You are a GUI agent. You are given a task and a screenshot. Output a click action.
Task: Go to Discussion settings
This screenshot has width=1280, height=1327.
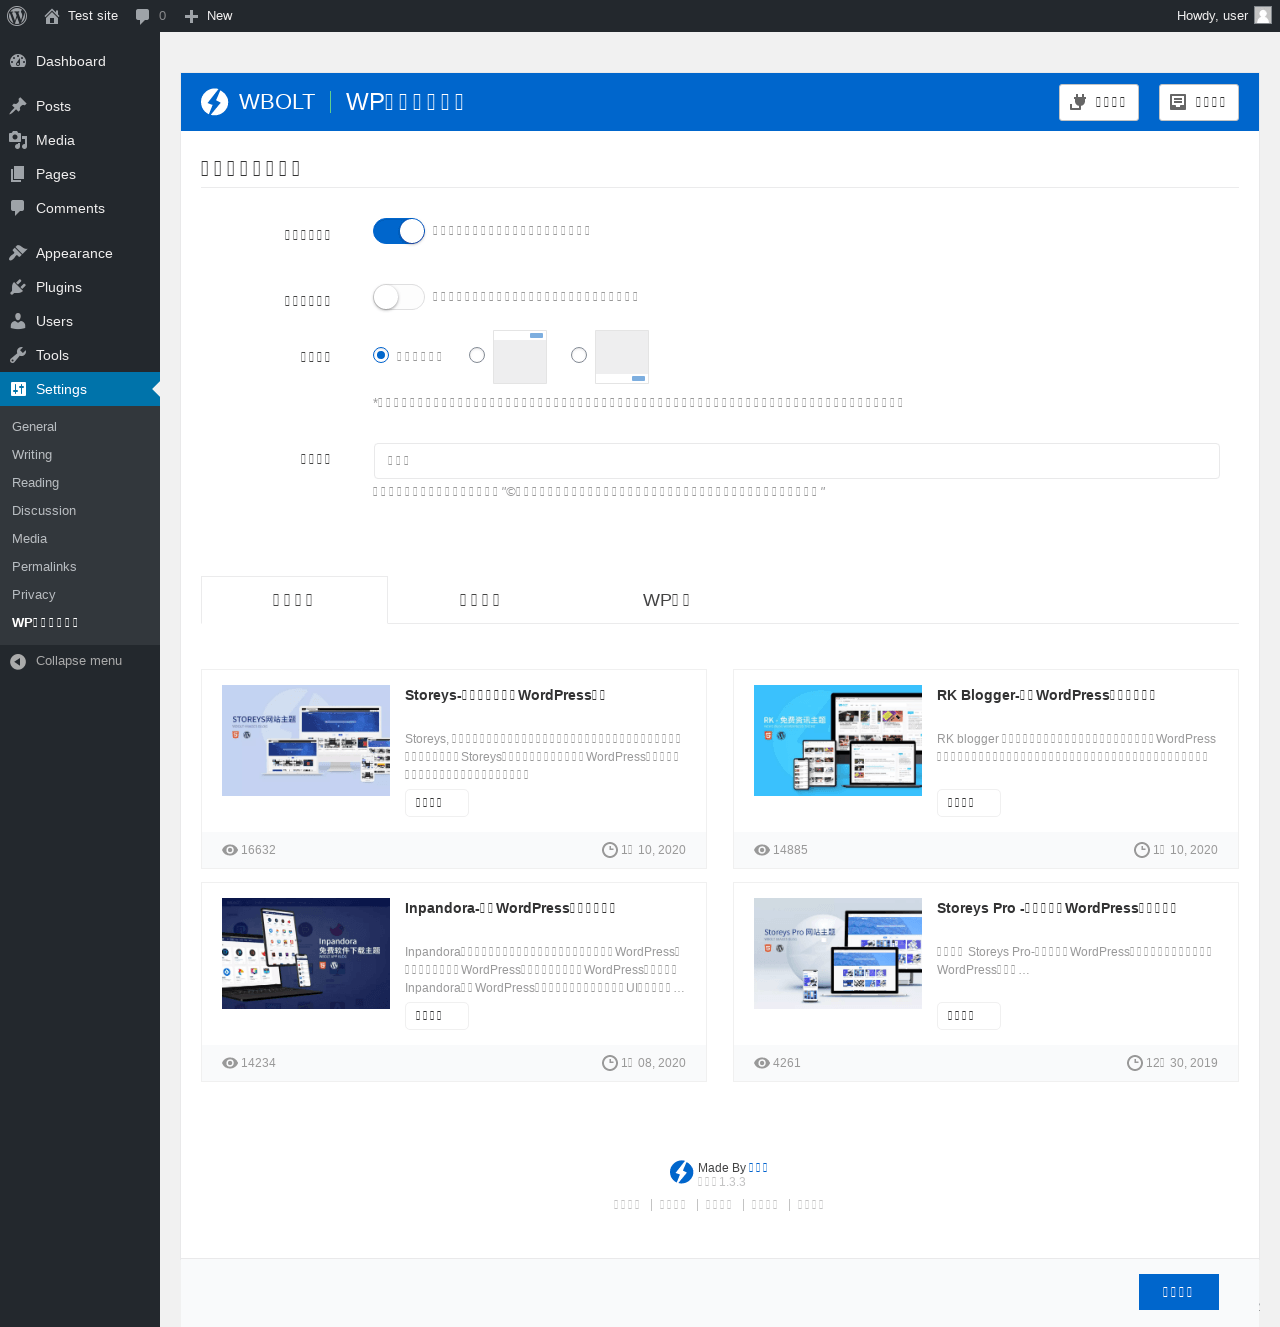pyautogui.click(x=44, y=511)
